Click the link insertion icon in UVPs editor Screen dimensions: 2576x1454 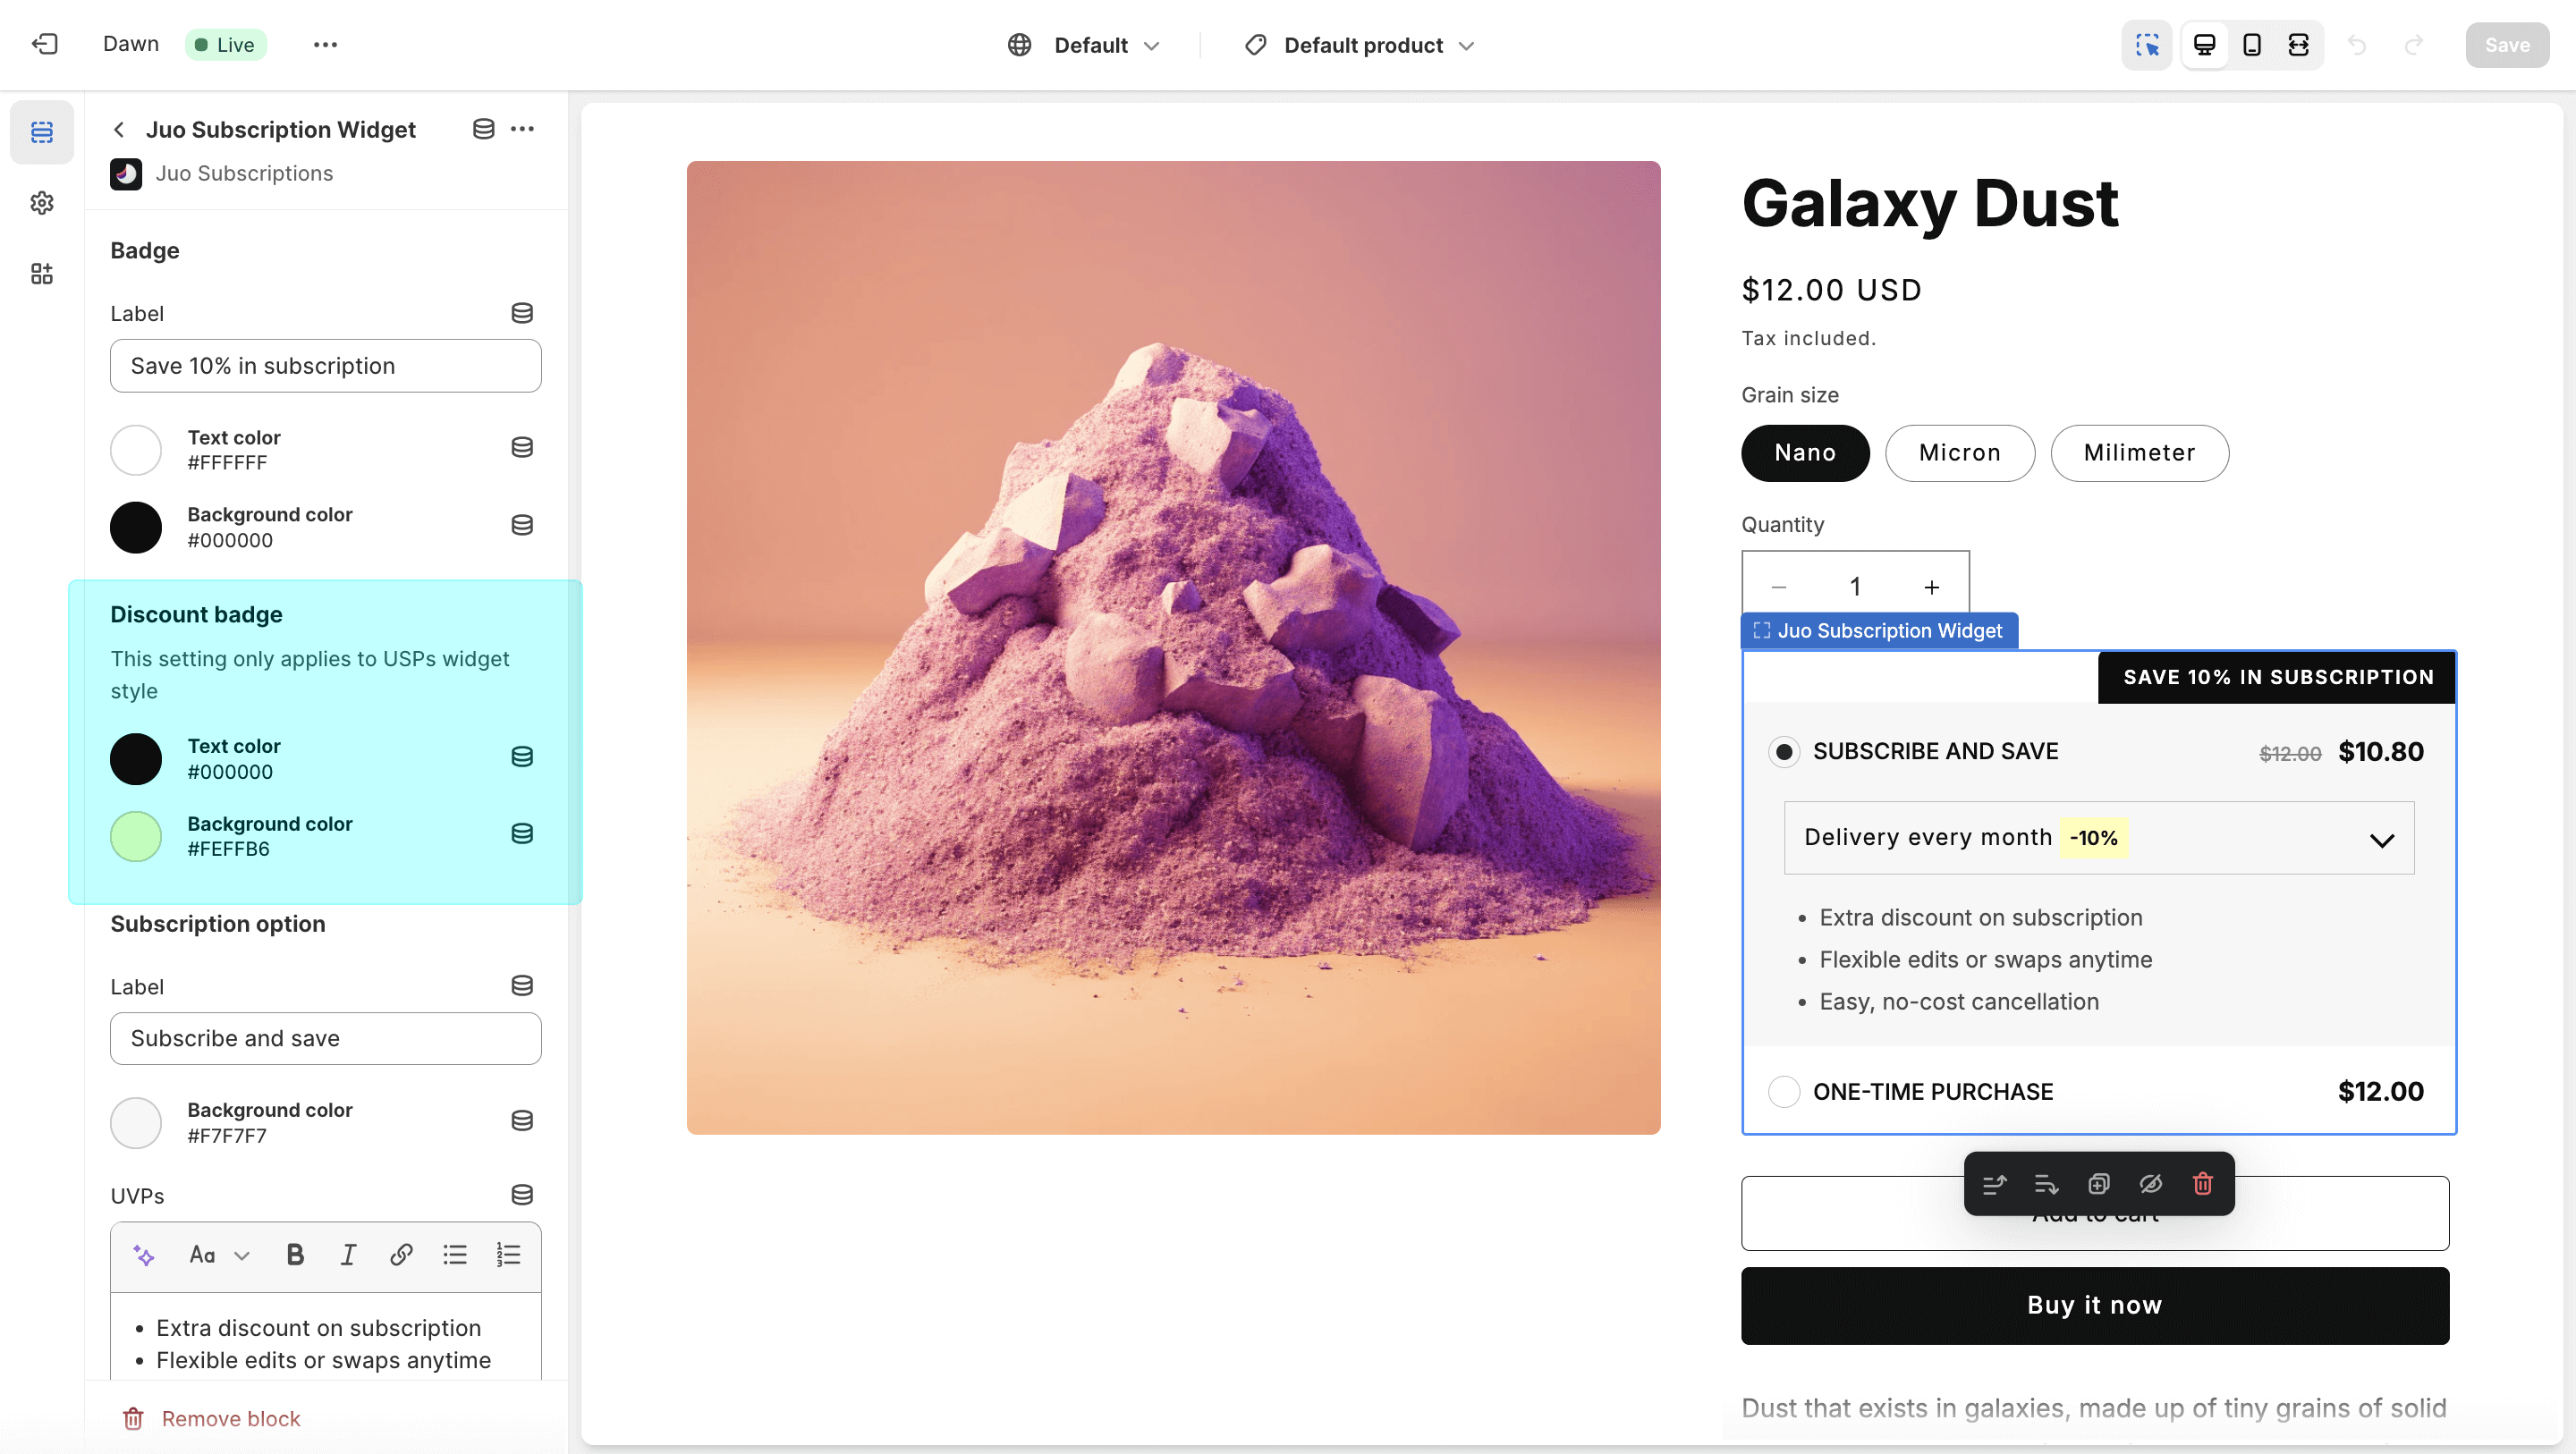pyautogui.click(x=400, y=1255)
